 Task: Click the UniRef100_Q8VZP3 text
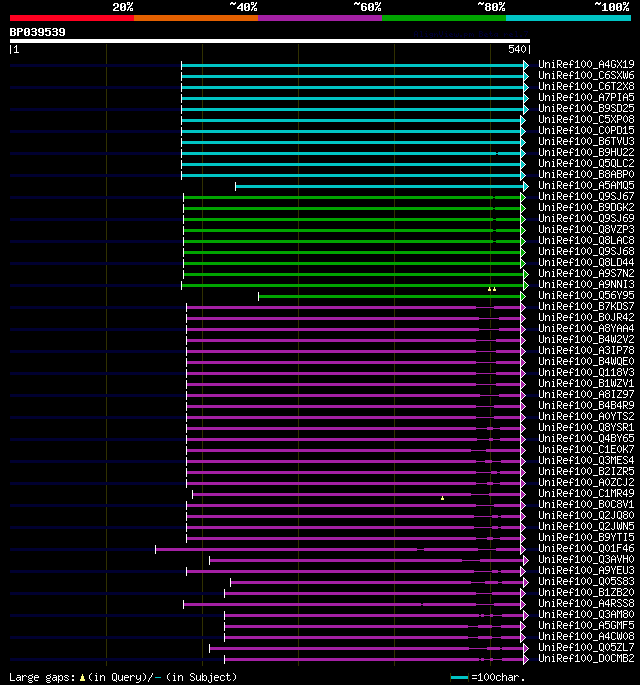(x=586, y=229)
